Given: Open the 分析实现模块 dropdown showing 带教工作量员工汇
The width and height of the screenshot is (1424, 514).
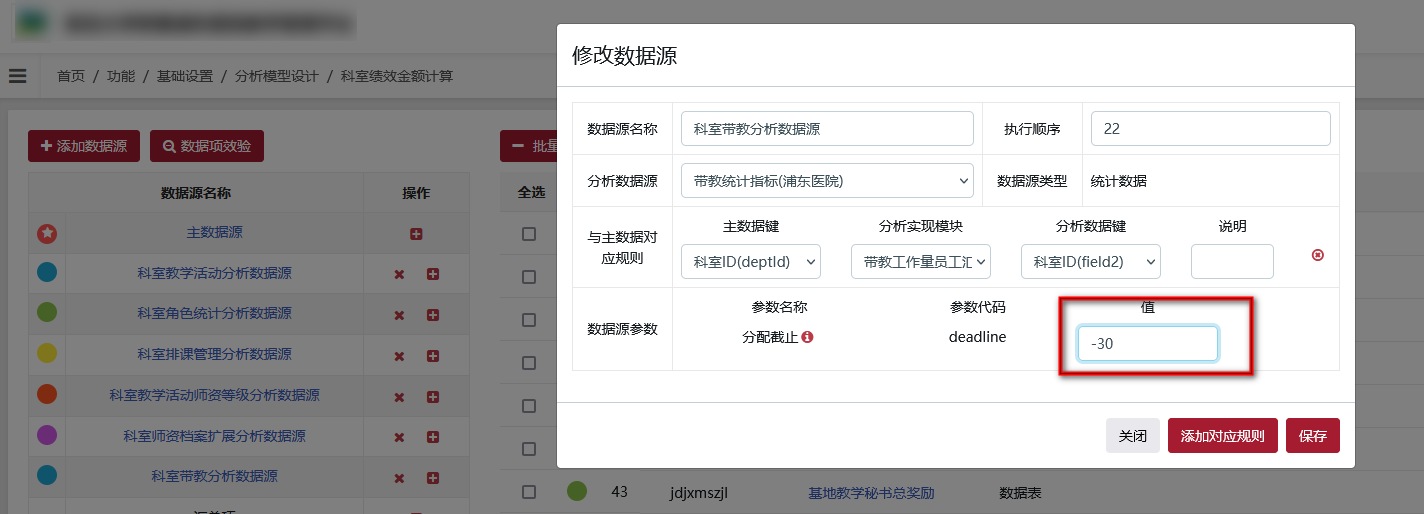Looking at the screenshot, I should point(921,261).
